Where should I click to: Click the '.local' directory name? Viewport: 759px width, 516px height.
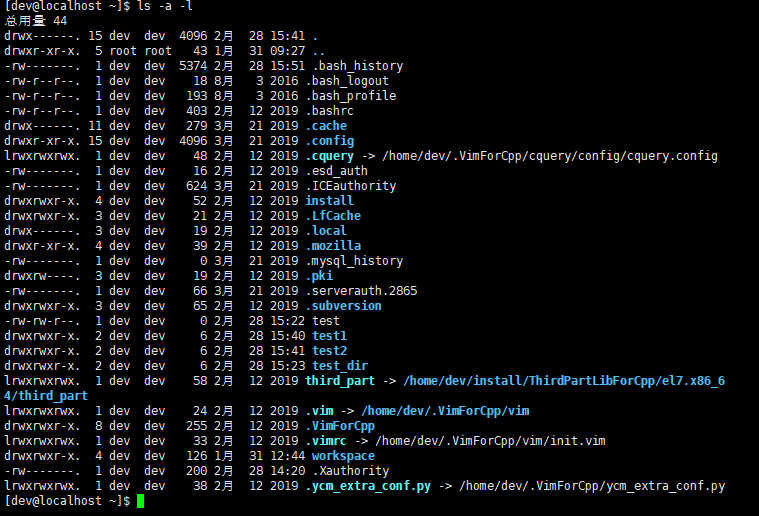pos(326,231)
